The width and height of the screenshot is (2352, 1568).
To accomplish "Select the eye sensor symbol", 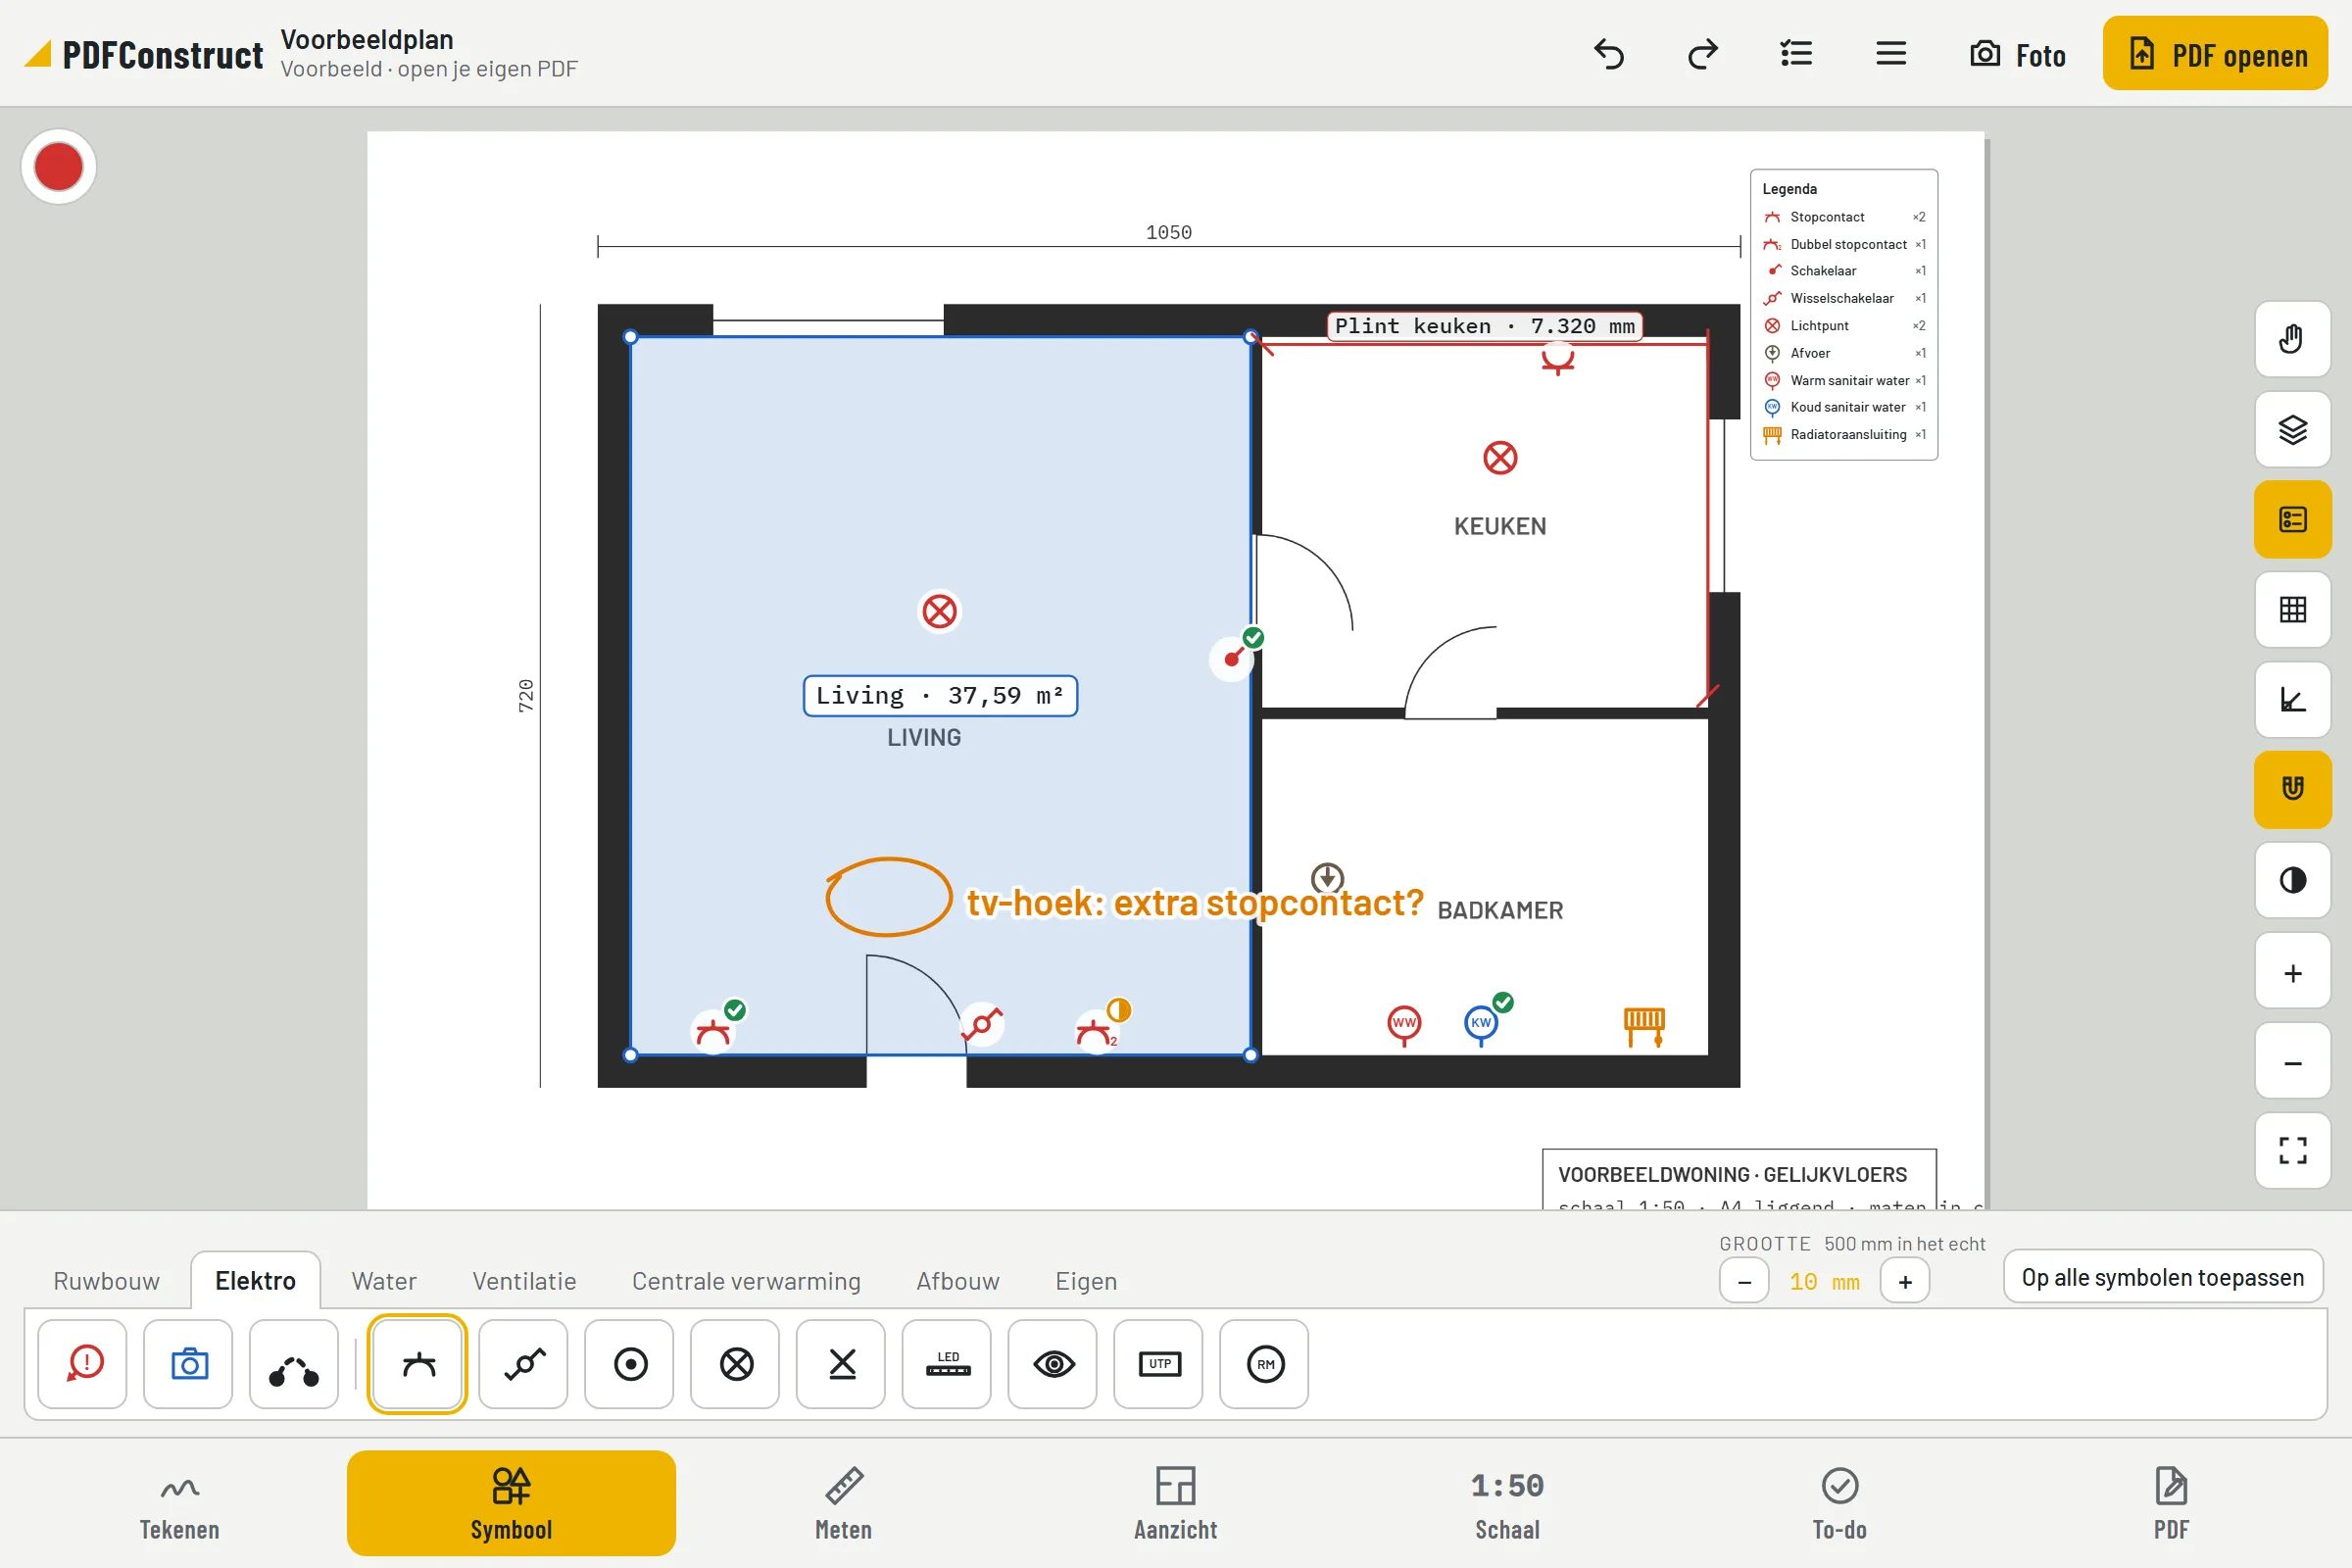I will pos(1053,1364).
